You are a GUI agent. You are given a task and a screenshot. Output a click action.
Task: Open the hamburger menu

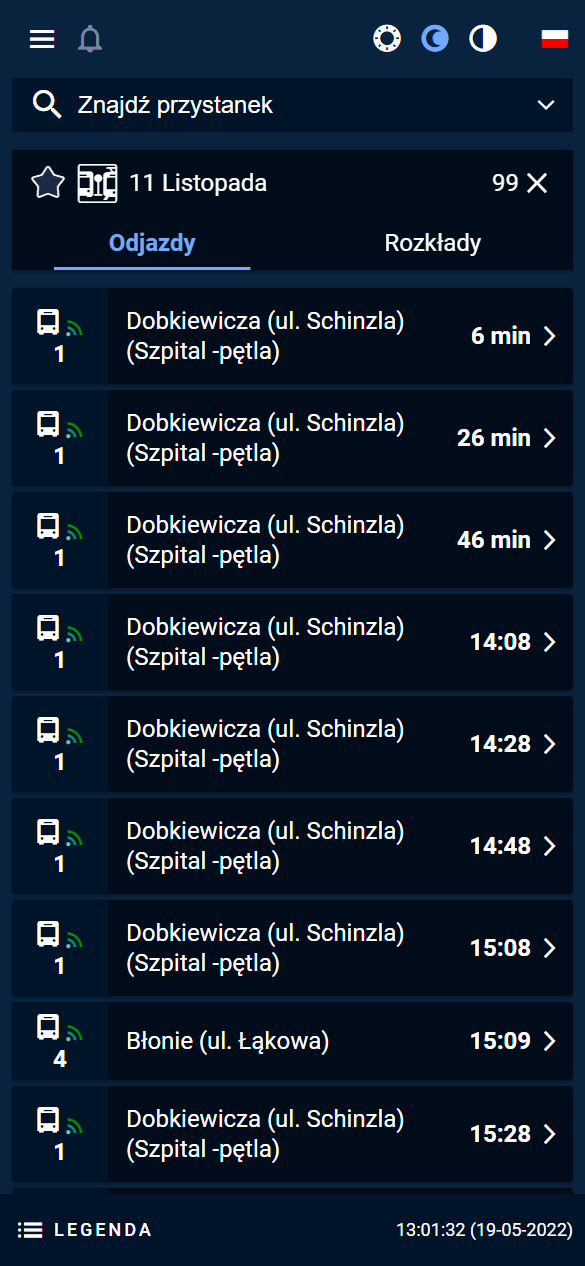coord(42,39)
